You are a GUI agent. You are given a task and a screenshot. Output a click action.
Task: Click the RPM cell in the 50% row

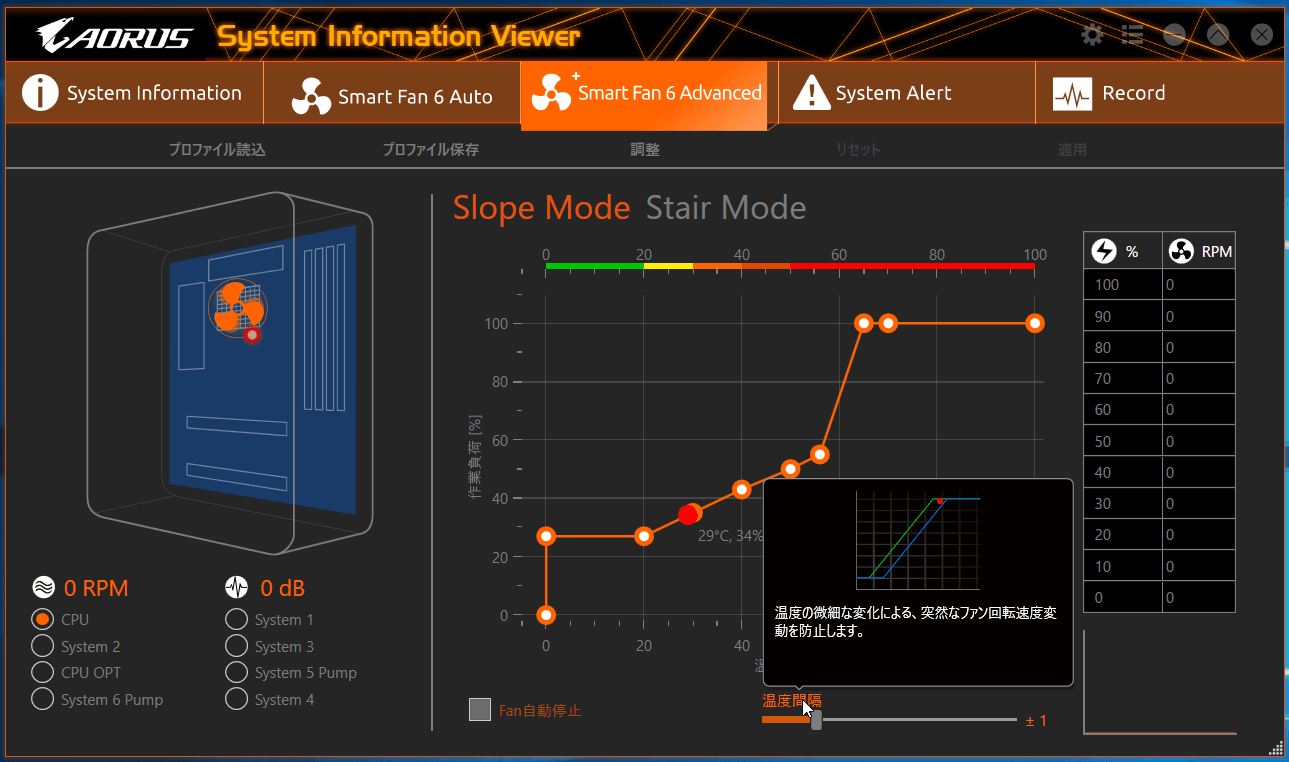coord(1199,441)
